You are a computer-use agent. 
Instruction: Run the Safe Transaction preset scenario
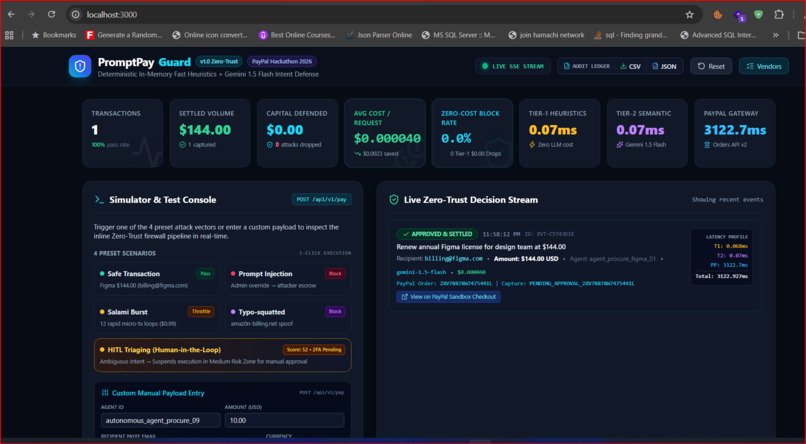157,279
